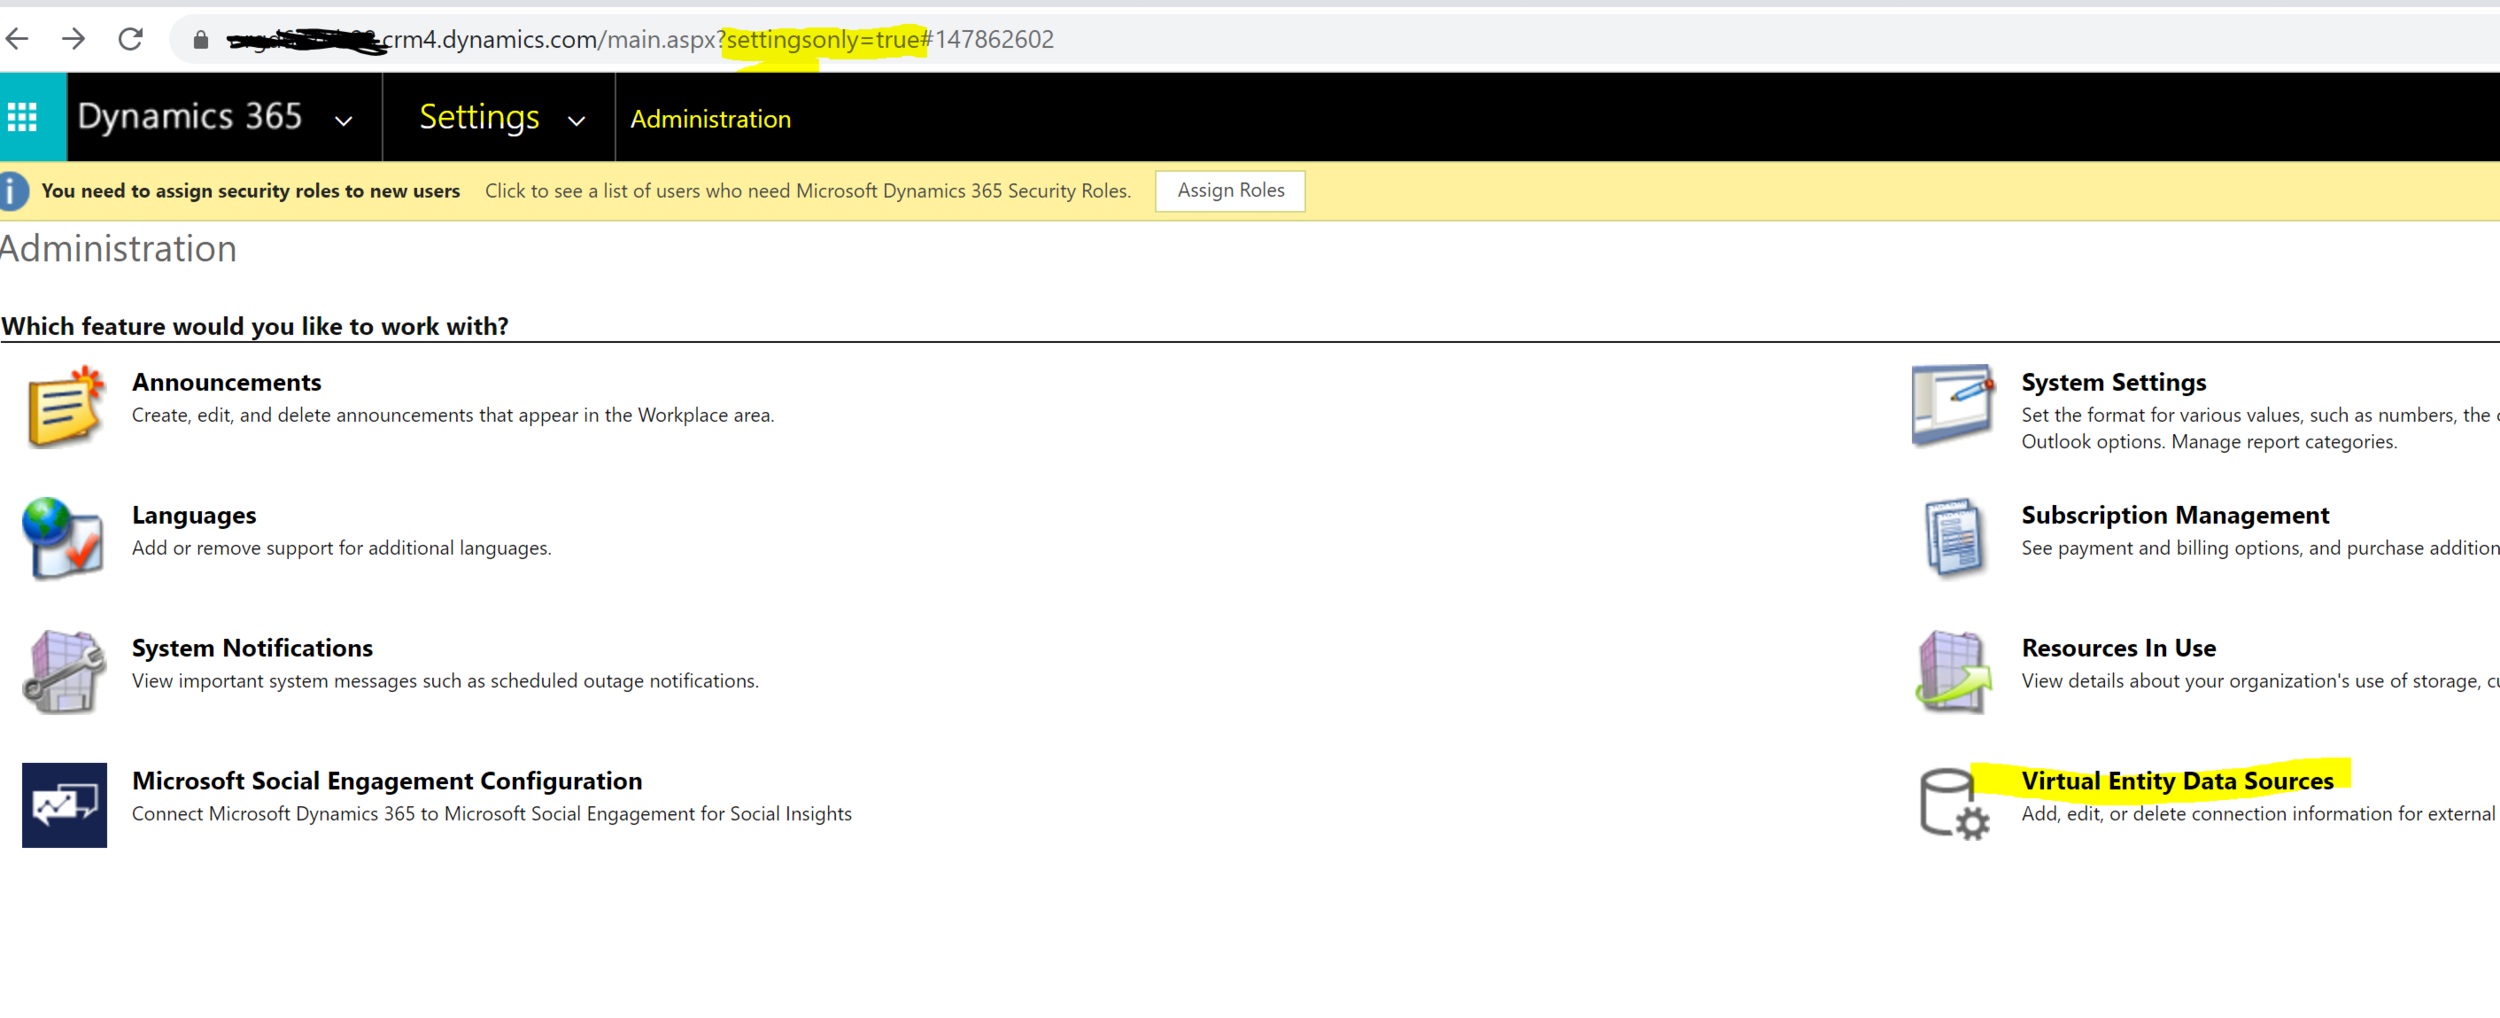2500x1018 pixels.
Task: Click the info icon in notification bar
Action: [x=13, y=191]
